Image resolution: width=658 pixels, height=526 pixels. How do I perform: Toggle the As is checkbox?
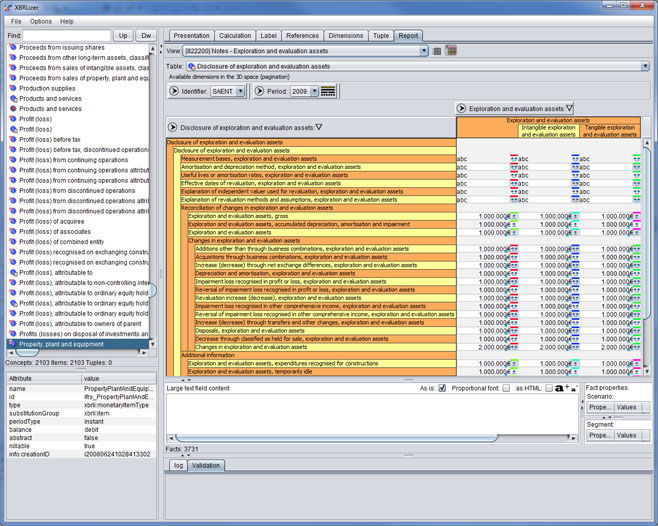(x=442, y=388)
